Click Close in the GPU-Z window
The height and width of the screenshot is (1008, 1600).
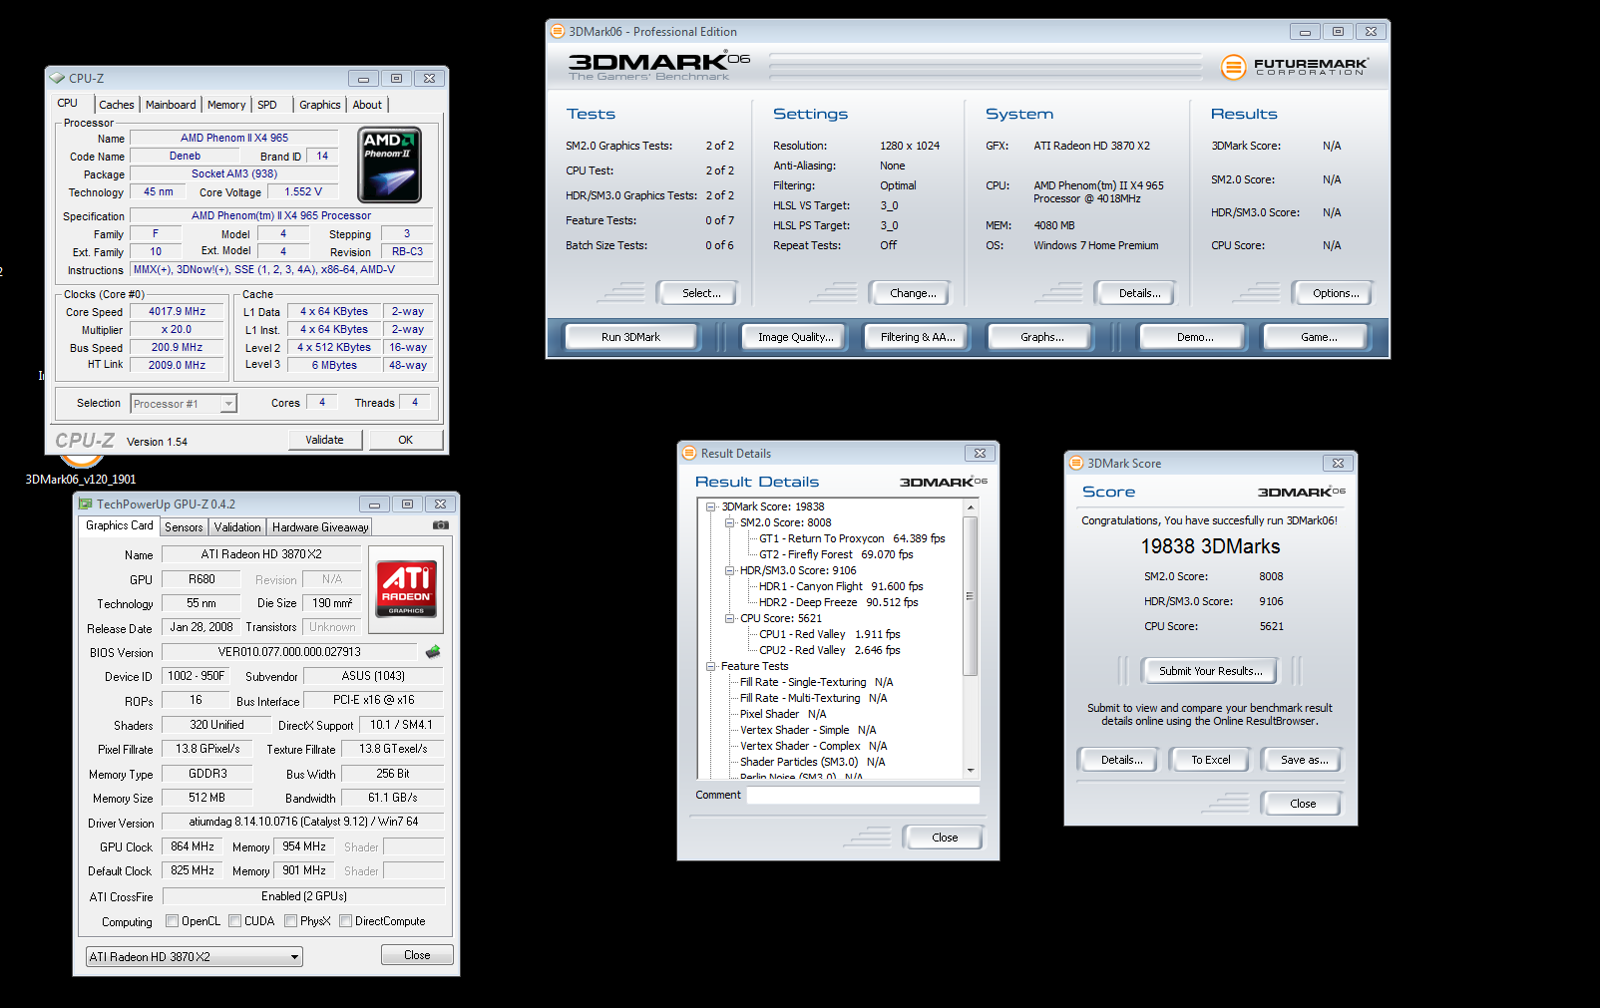coord(417,955)
